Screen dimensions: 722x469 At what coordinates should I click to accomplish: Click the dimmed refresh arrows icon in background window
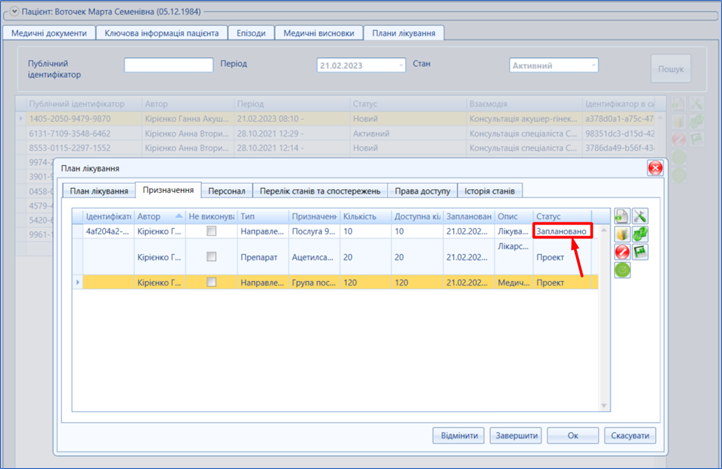(697, 122)
